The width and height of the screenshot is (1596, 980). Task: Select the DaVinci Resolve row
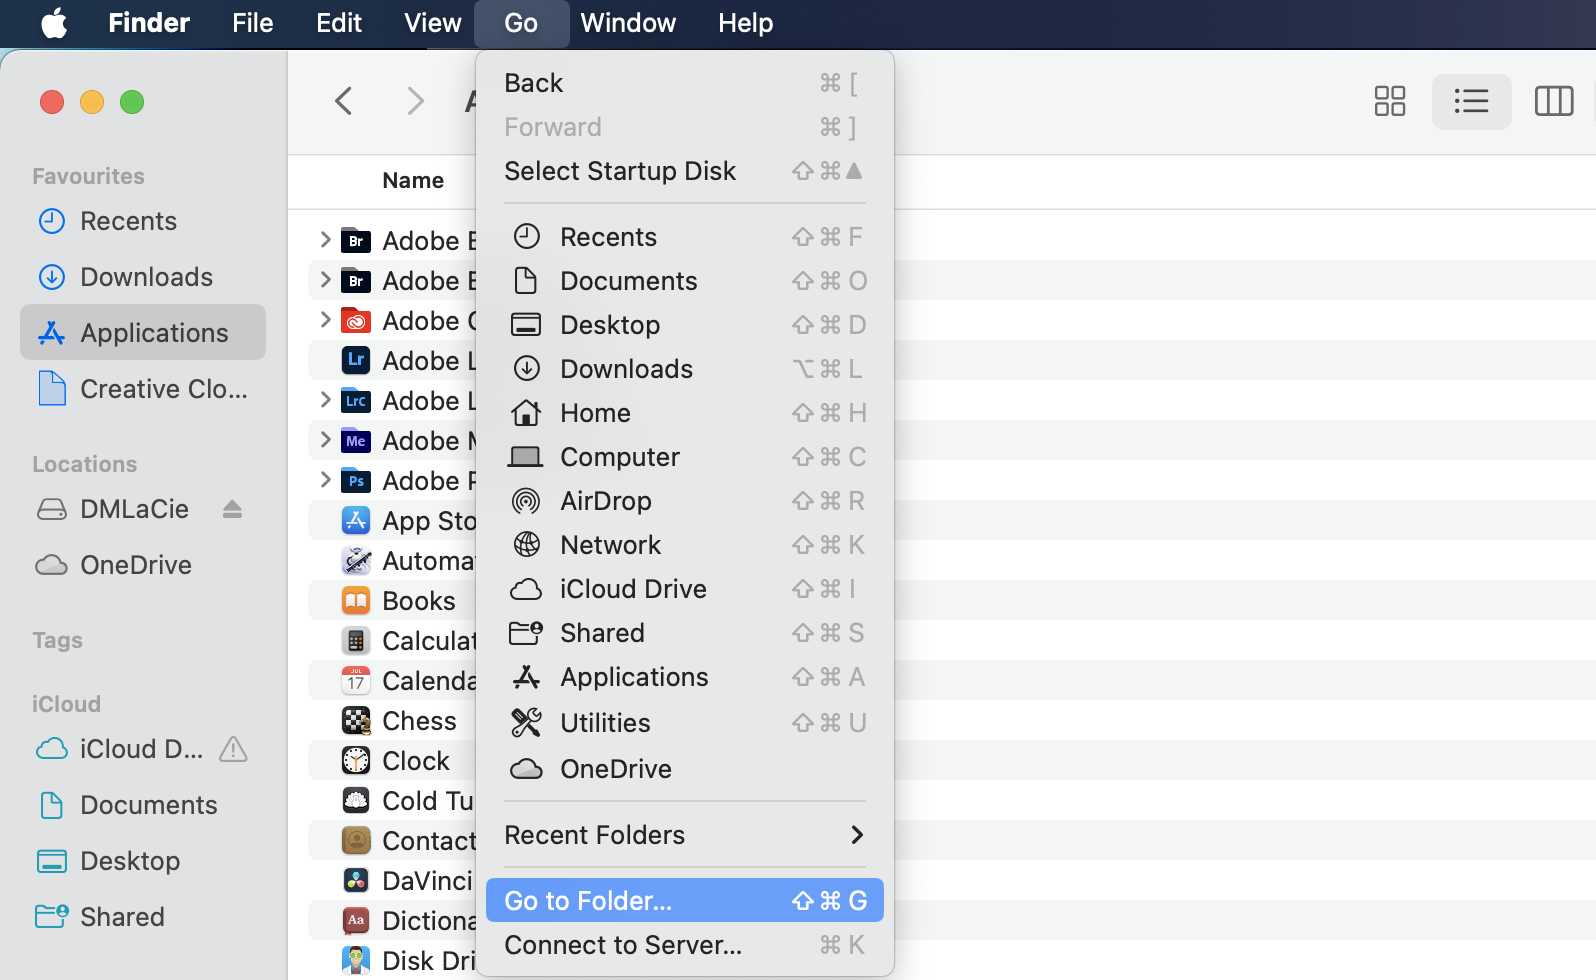click(392, 880)
